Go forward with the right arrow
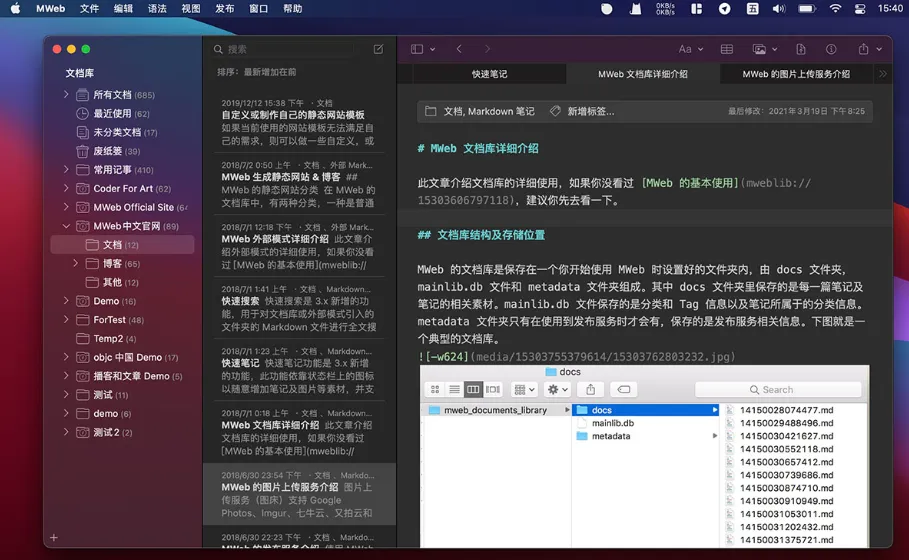The image size is (909, 560). click(487, 49)
